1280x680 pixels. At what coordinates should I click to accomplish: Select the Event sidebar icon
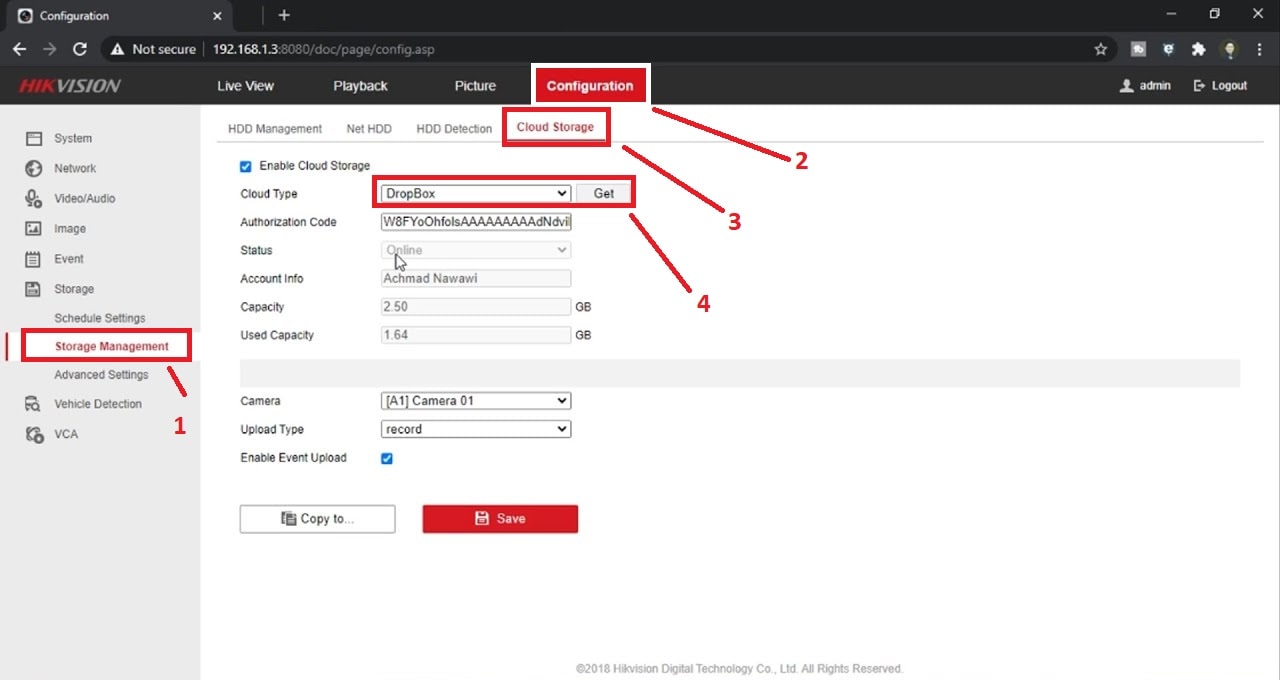click(x=34, y=258)
